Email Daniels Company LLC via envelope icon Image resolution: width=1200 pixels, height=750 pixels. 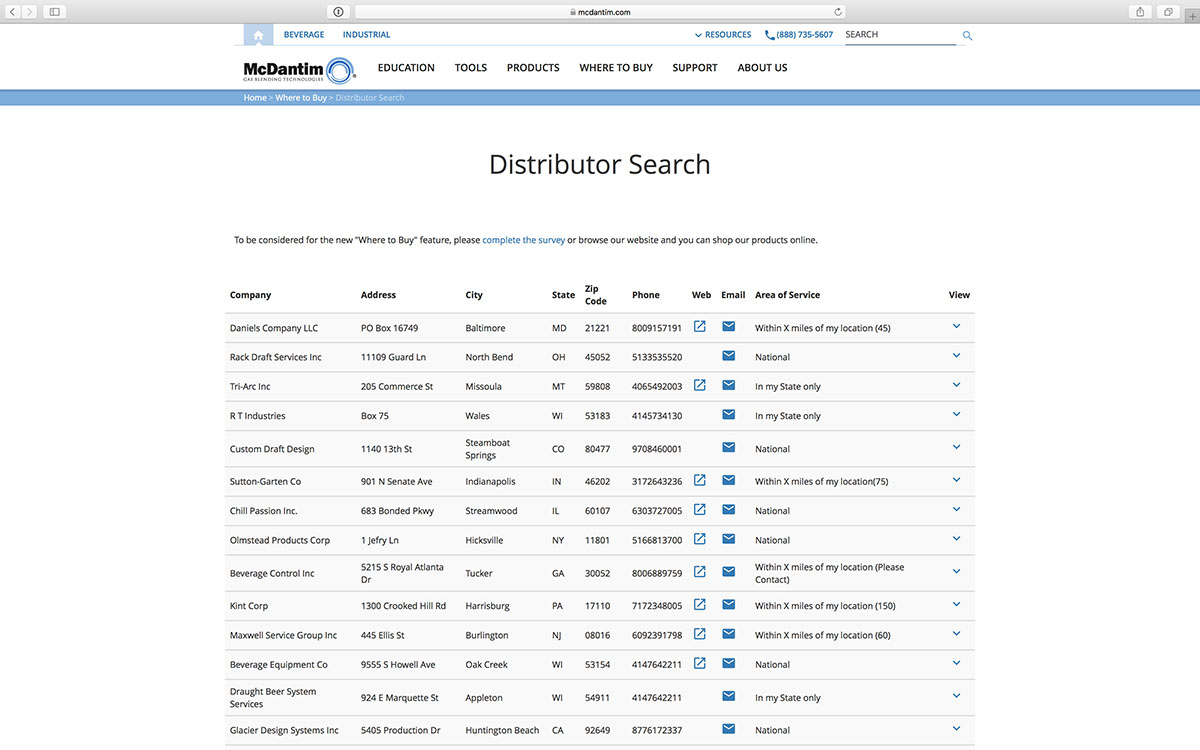tap(729, 327)
